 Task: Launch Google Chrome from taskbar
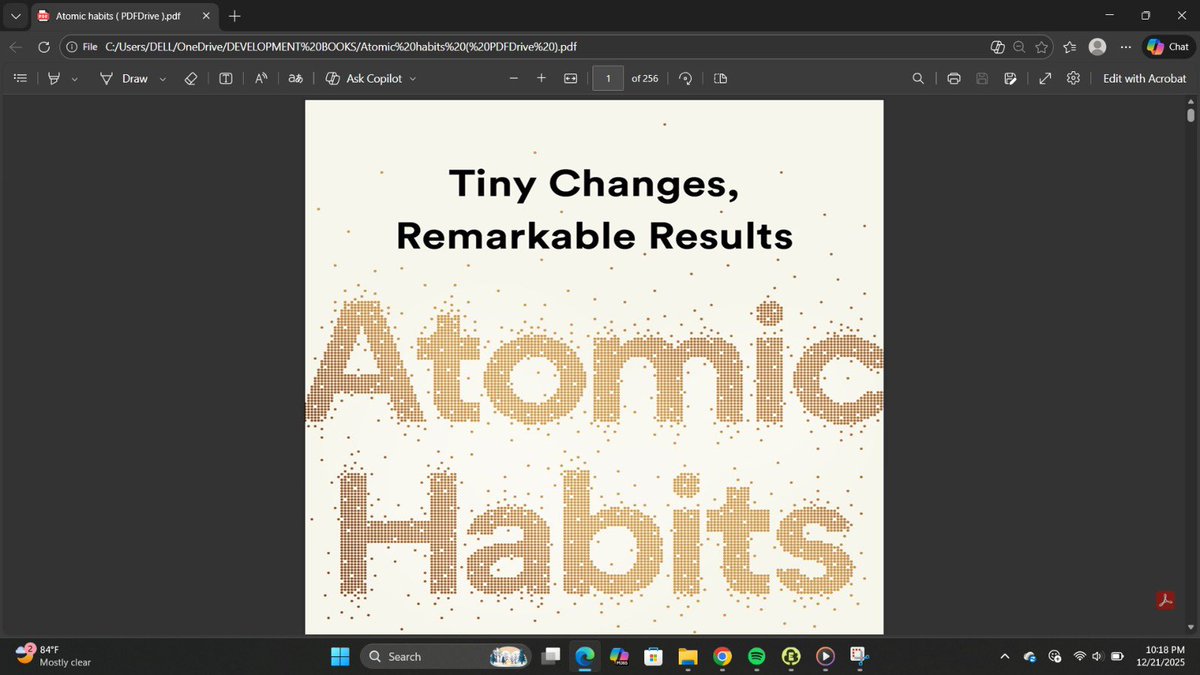722,656
